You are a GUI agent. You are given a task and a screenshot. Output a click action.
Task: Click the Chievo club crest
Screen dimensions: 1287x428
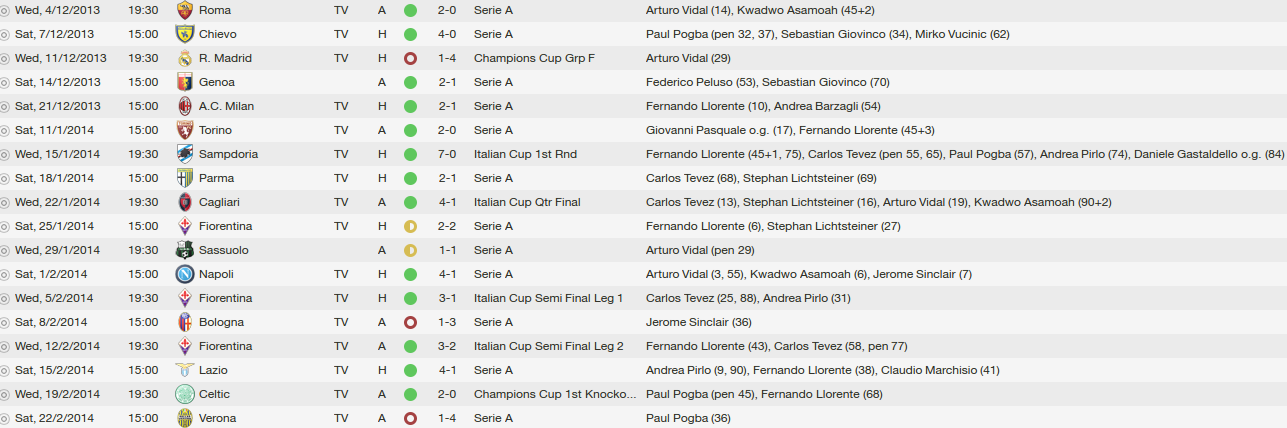coord(184,34)
